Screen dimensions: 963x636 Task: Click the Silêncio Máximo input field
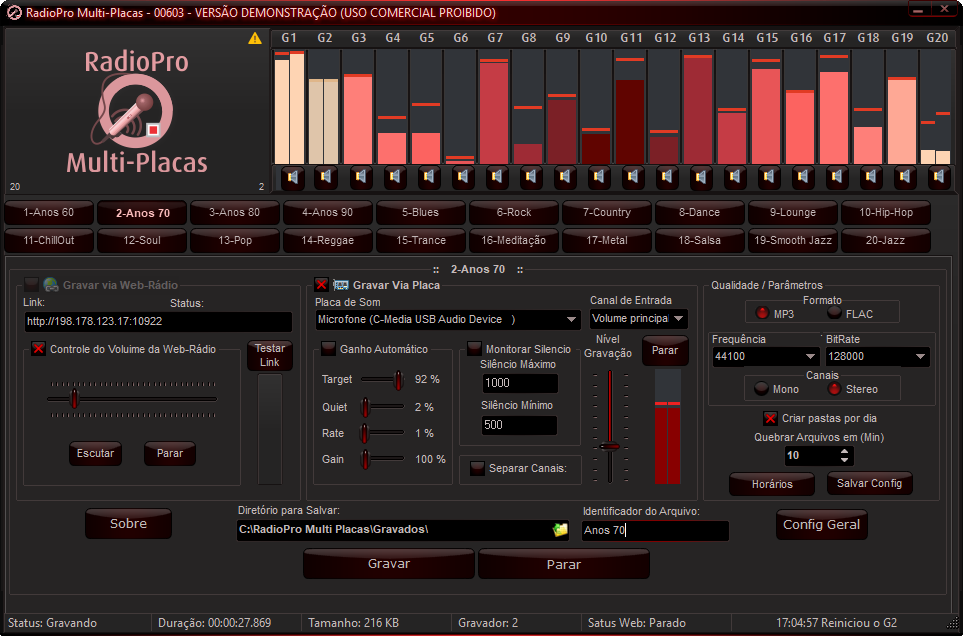tap(520, 383)
